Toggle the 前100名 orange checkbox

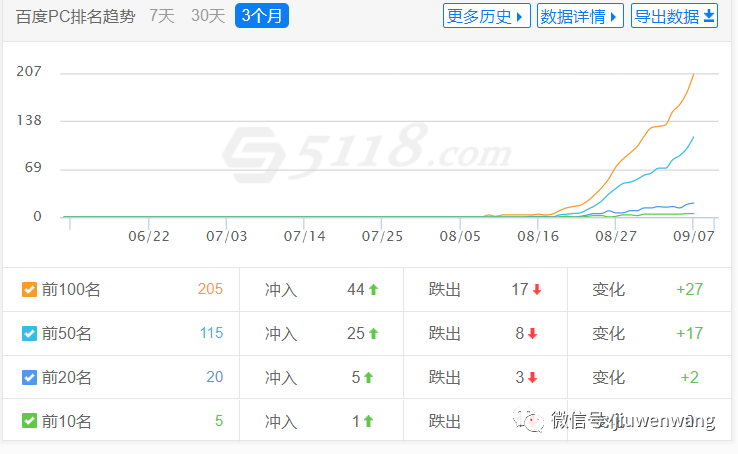(x=29, y=289)
